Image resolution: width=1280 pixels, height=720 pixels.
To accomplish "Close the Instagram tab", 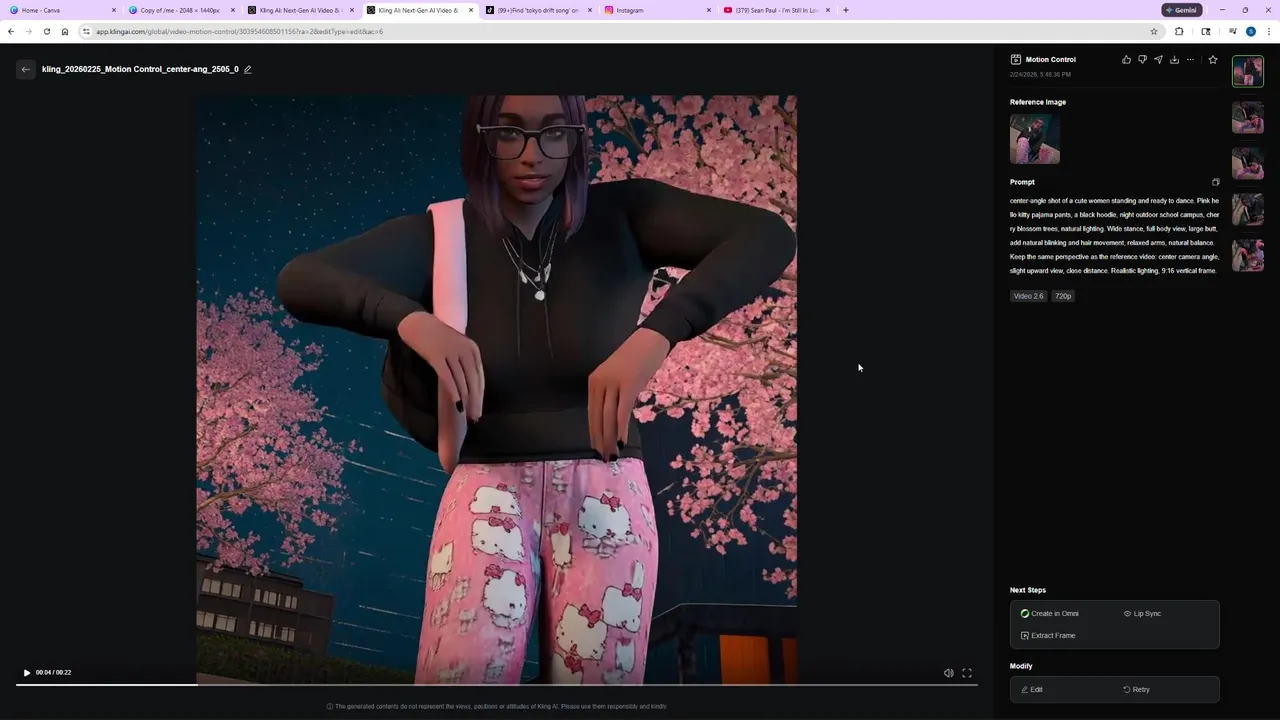I will click(709, 10).
